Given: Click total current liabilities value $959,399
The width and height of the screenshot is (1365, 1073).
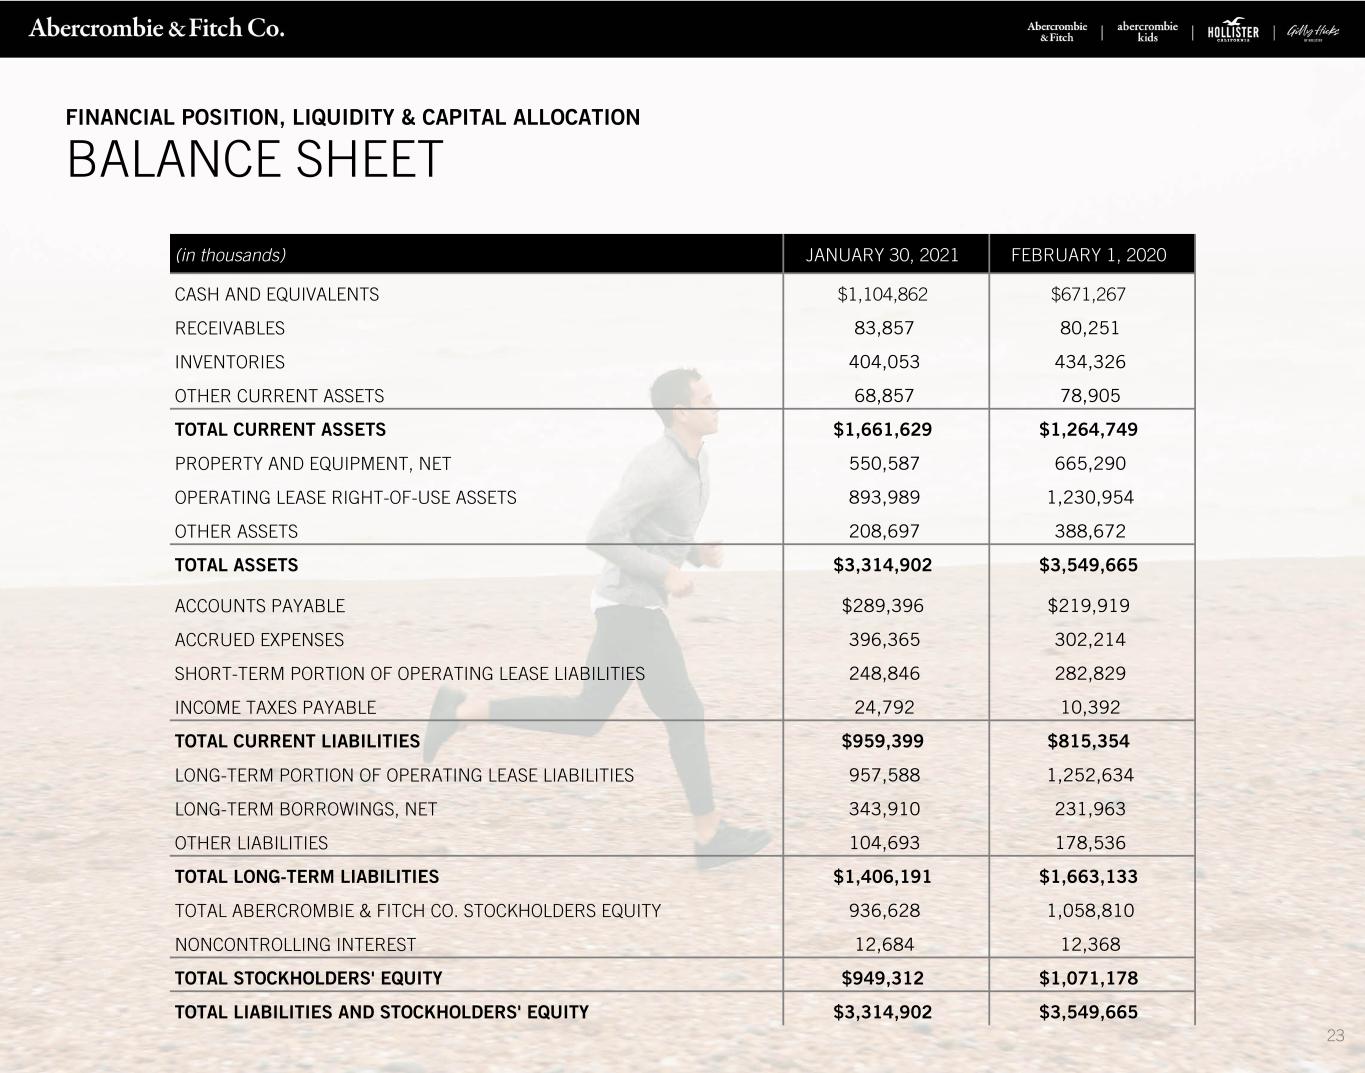Looking at the screenshot, I should click(x=882, y=742).
